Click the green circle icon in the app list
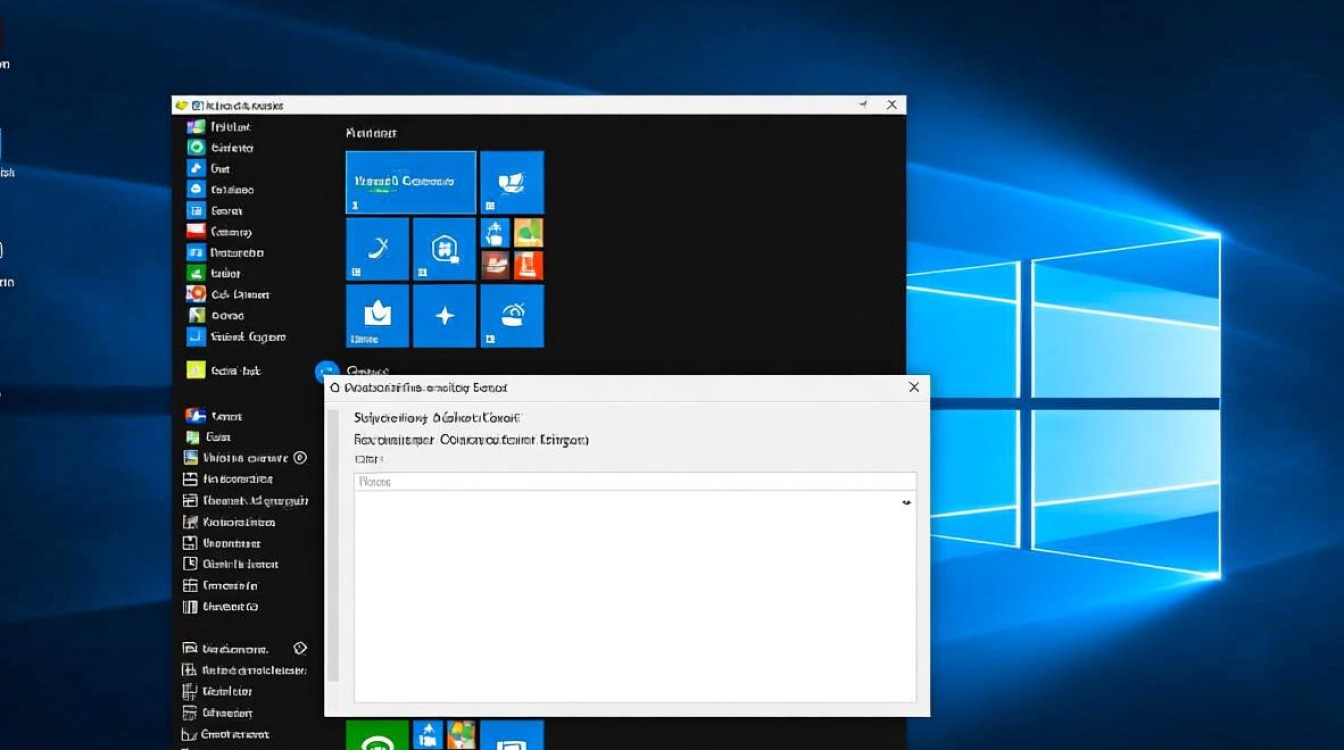This screenshot has height=750, width=1344. (x=196, y=147)
